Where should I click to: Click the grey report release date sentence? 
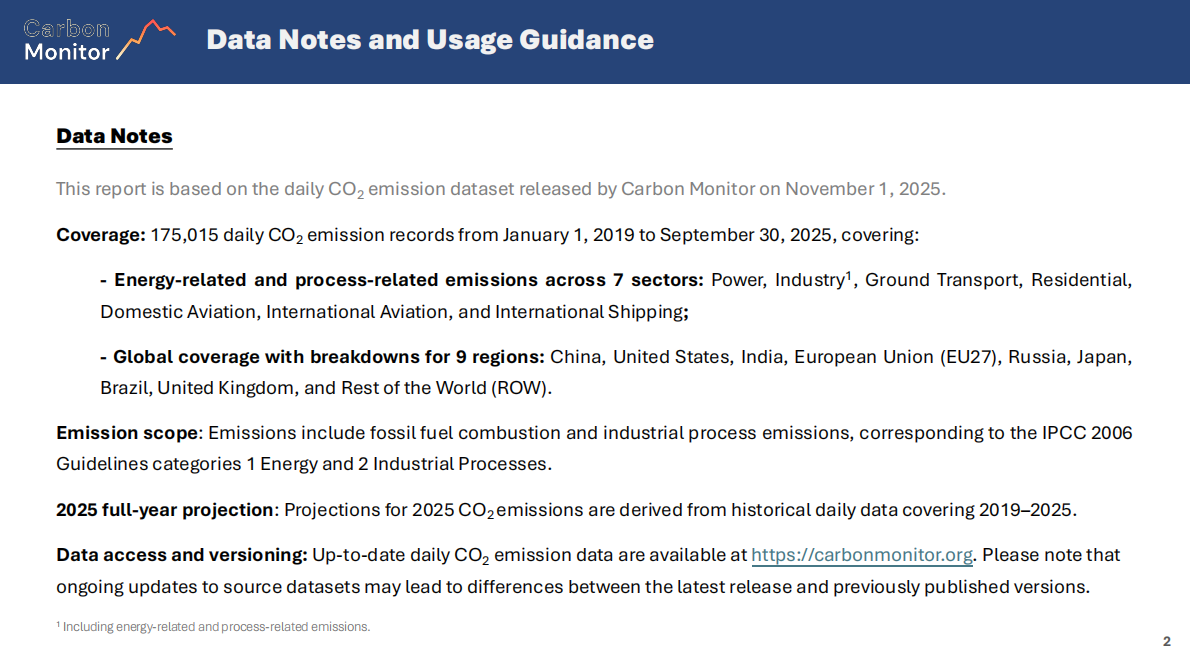click(x=500, y=189)
